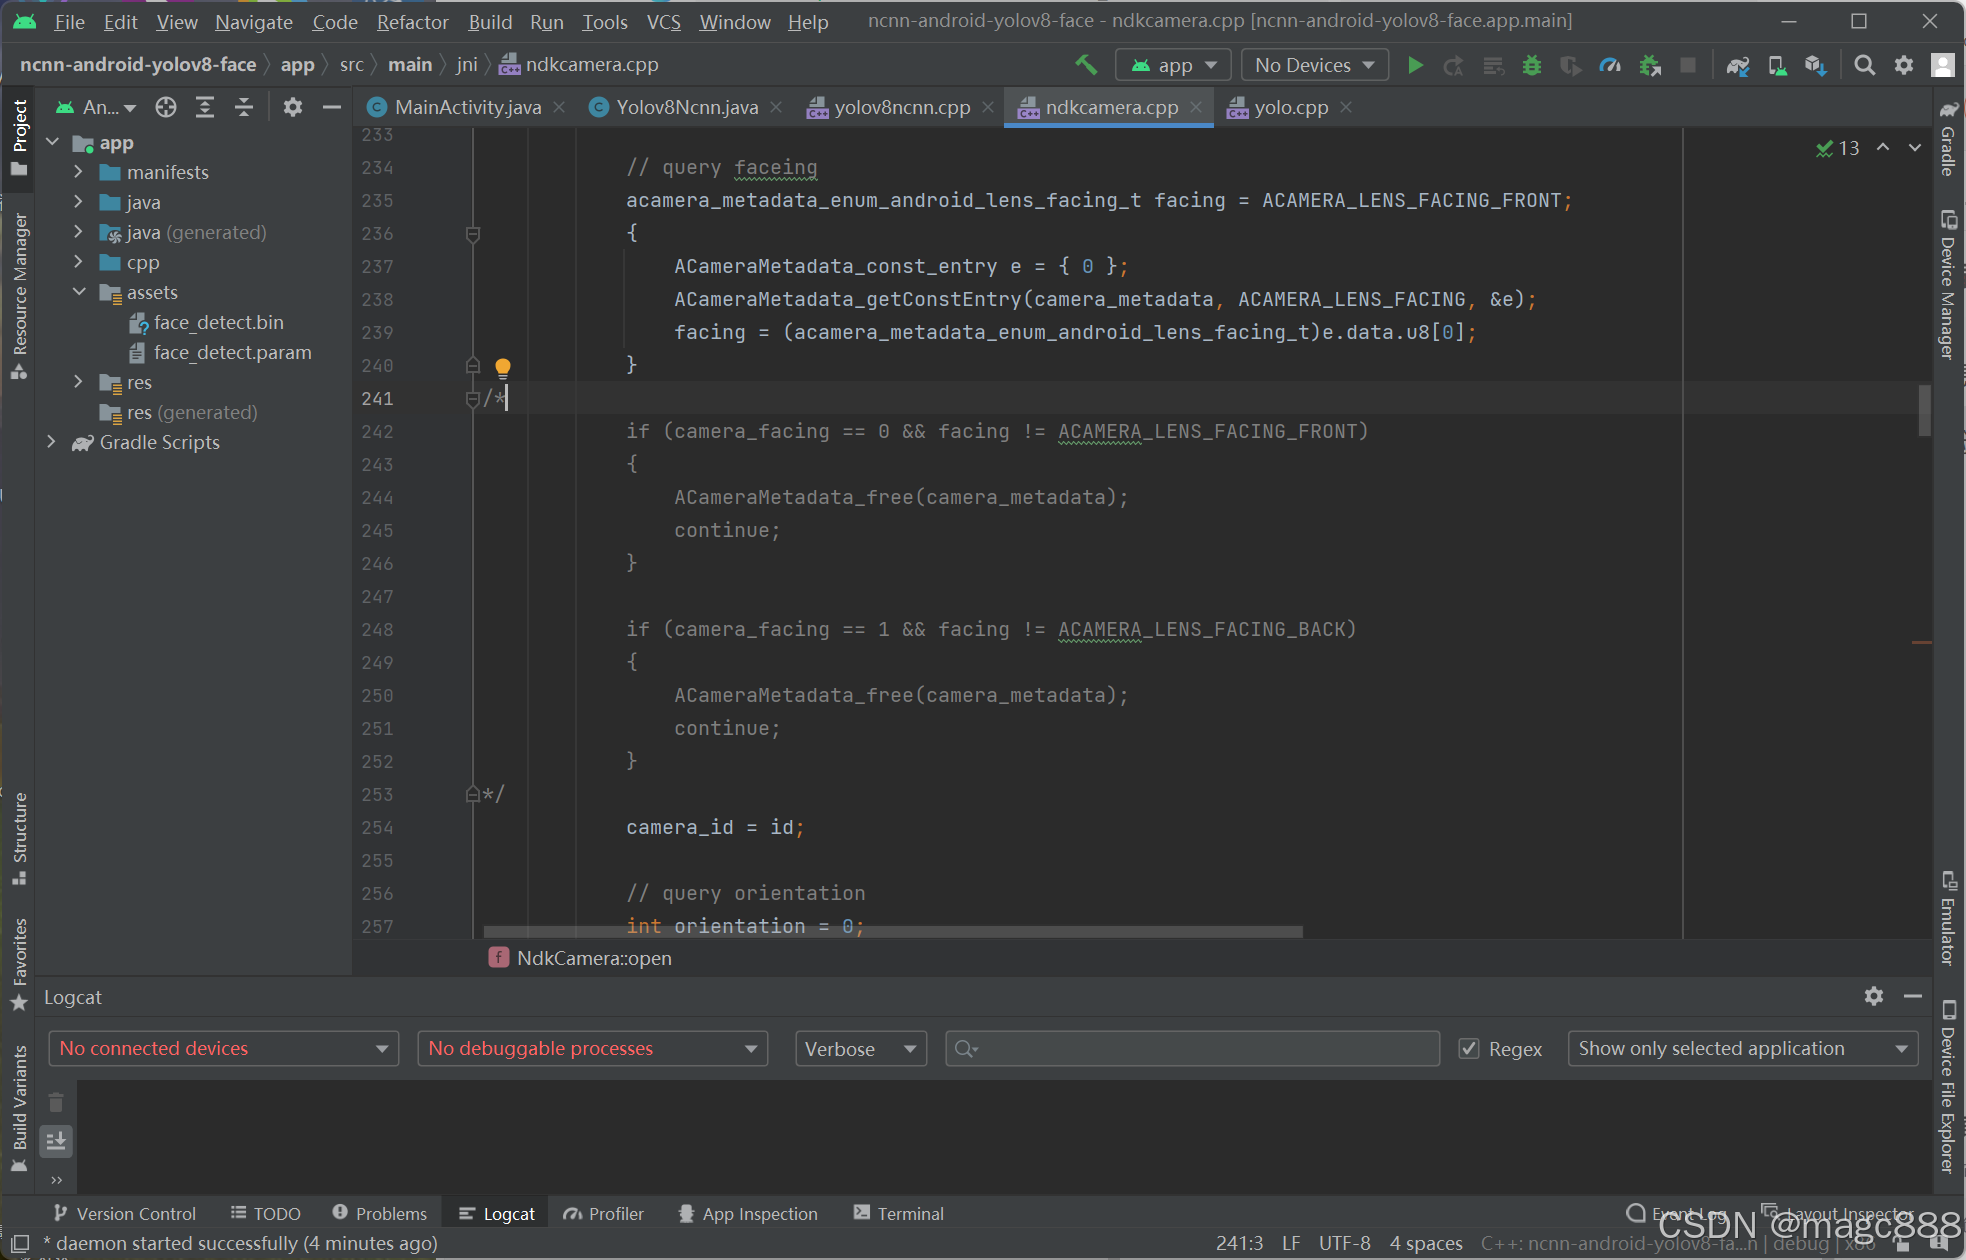Open the Verbose log level dropdown
The height and width of the screenshot is (1260, 1966).
(x=860, y=1048)
